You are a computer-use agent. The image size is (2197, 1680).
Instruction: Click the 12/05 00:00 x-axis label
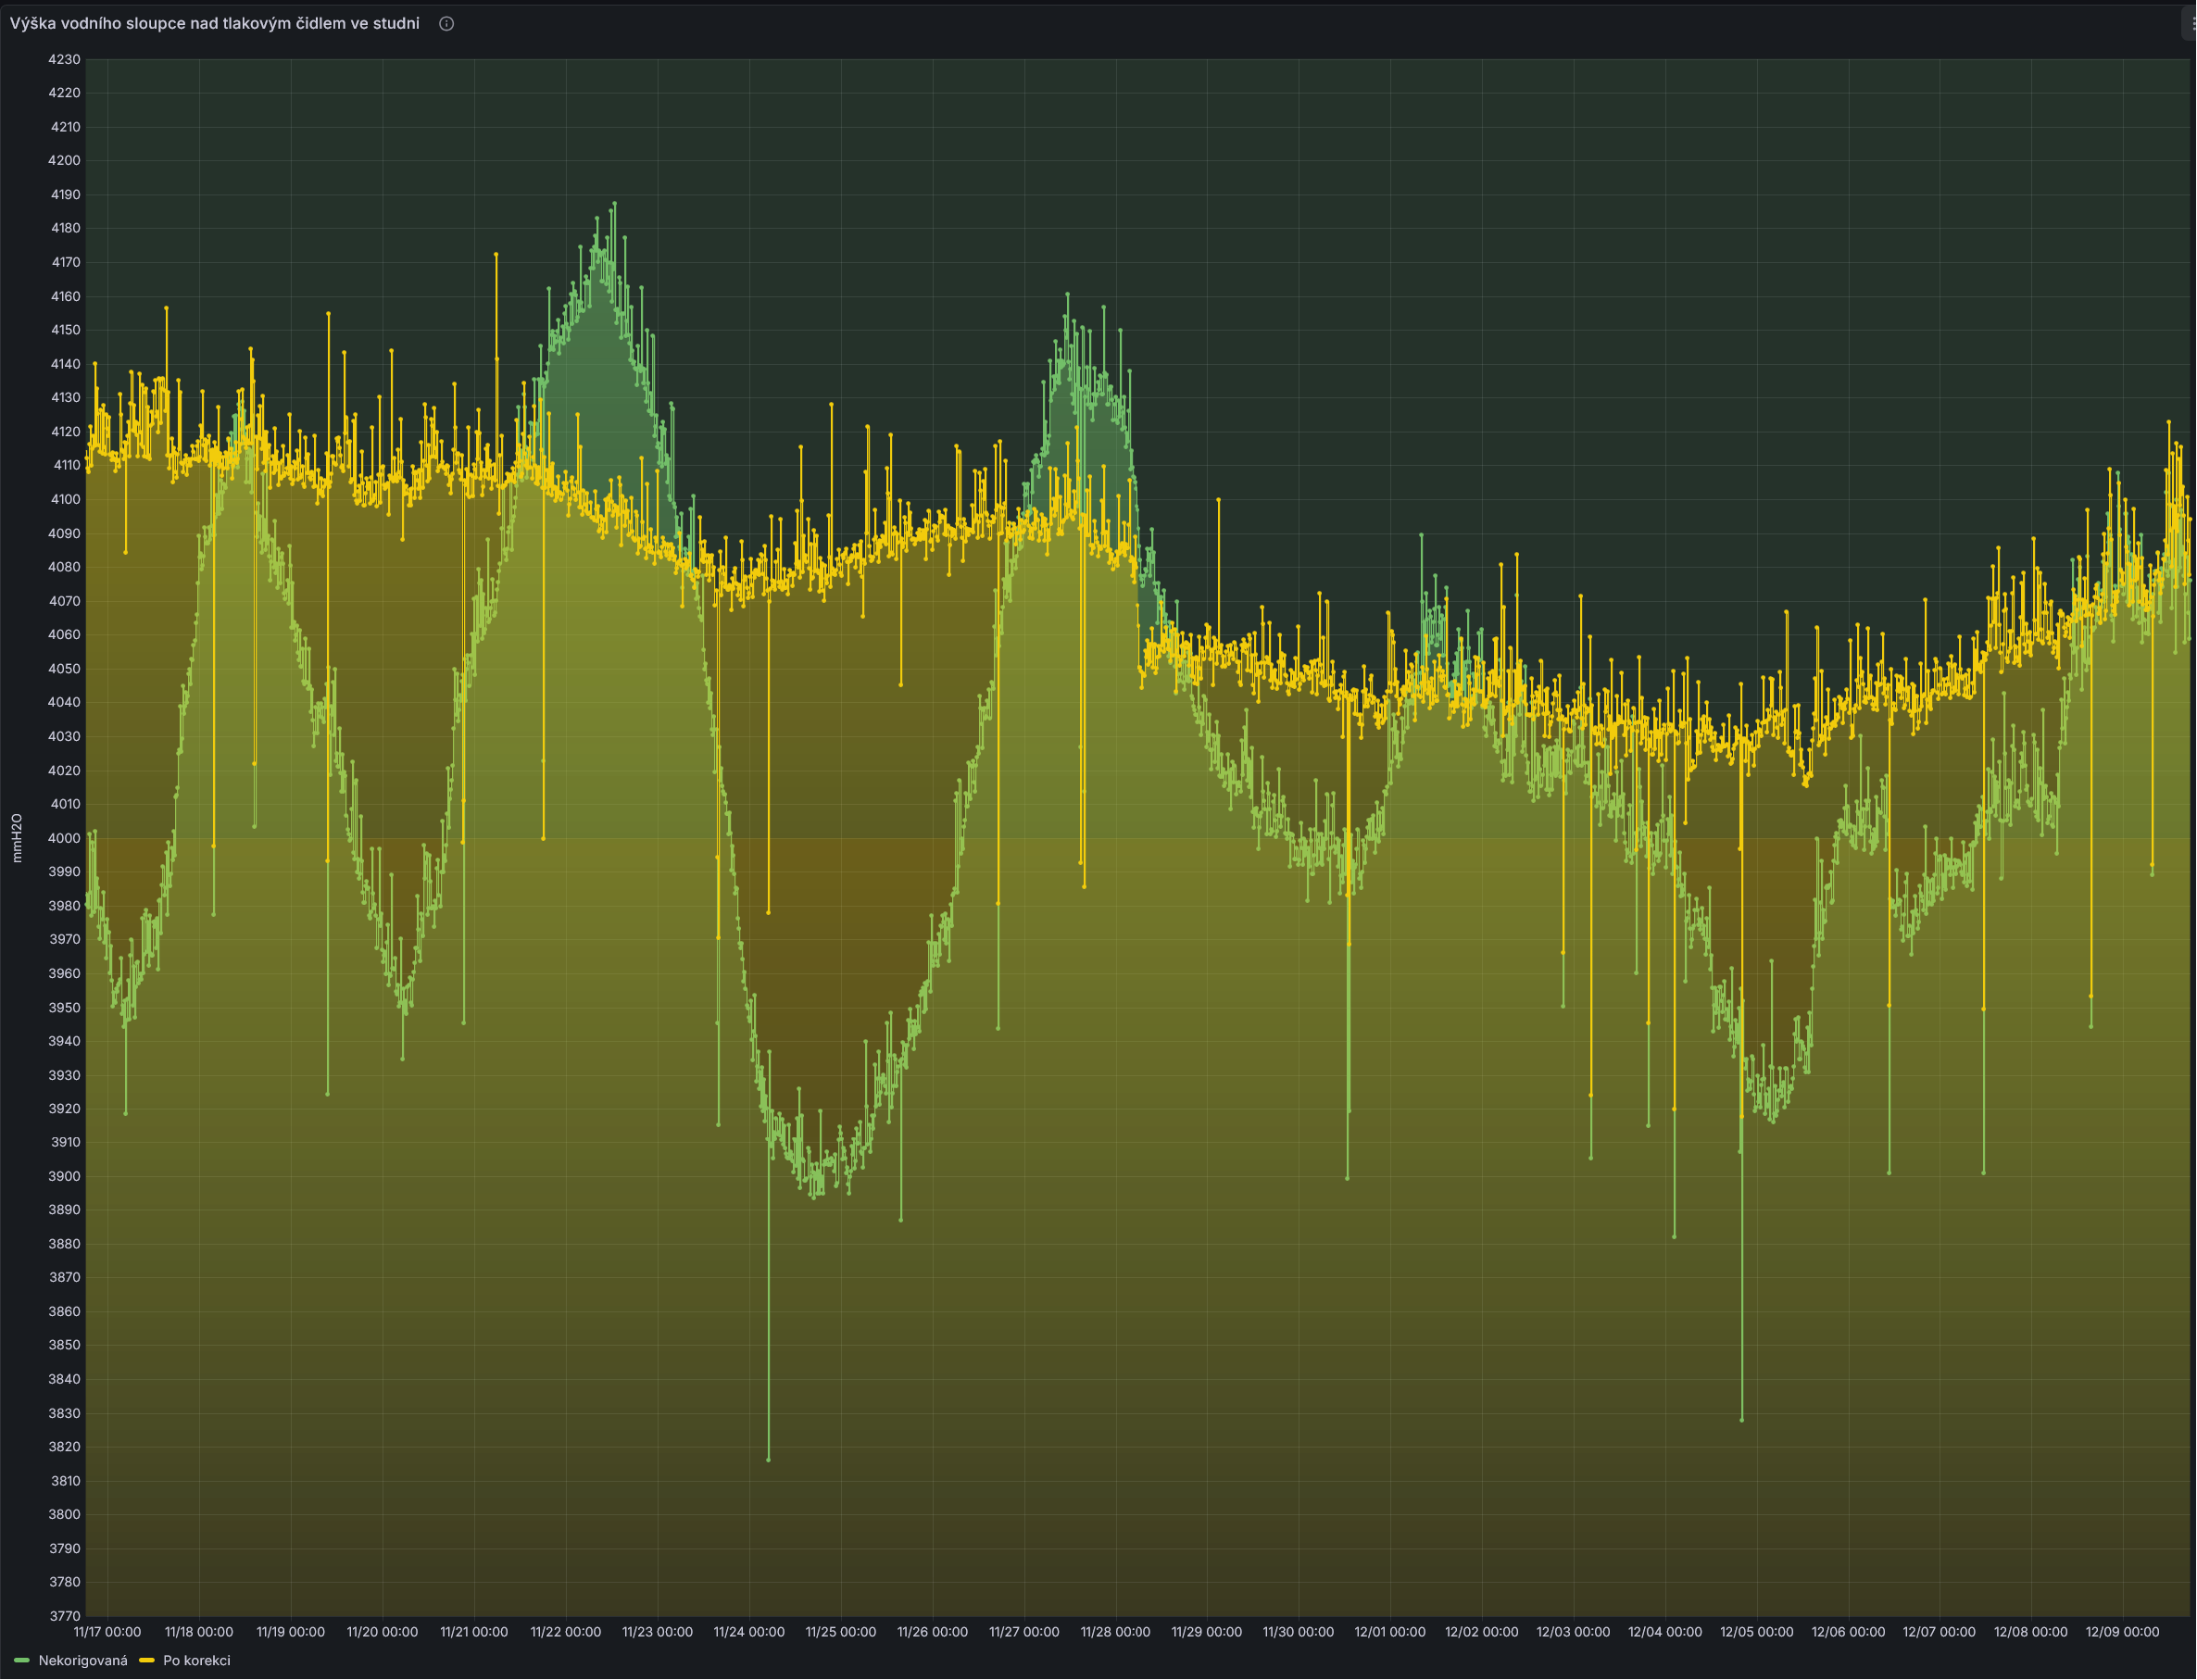pyautogui.click(x=1756, y=1631)
